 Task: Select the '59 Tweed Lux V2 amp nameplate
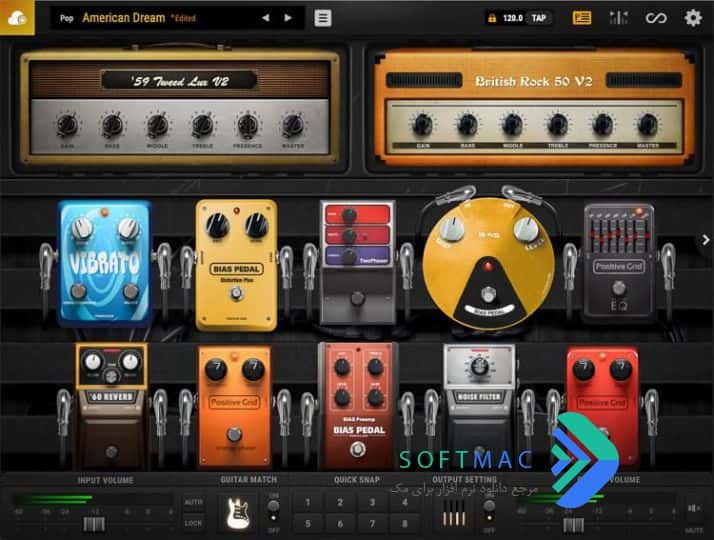click(x=179, y=81)
